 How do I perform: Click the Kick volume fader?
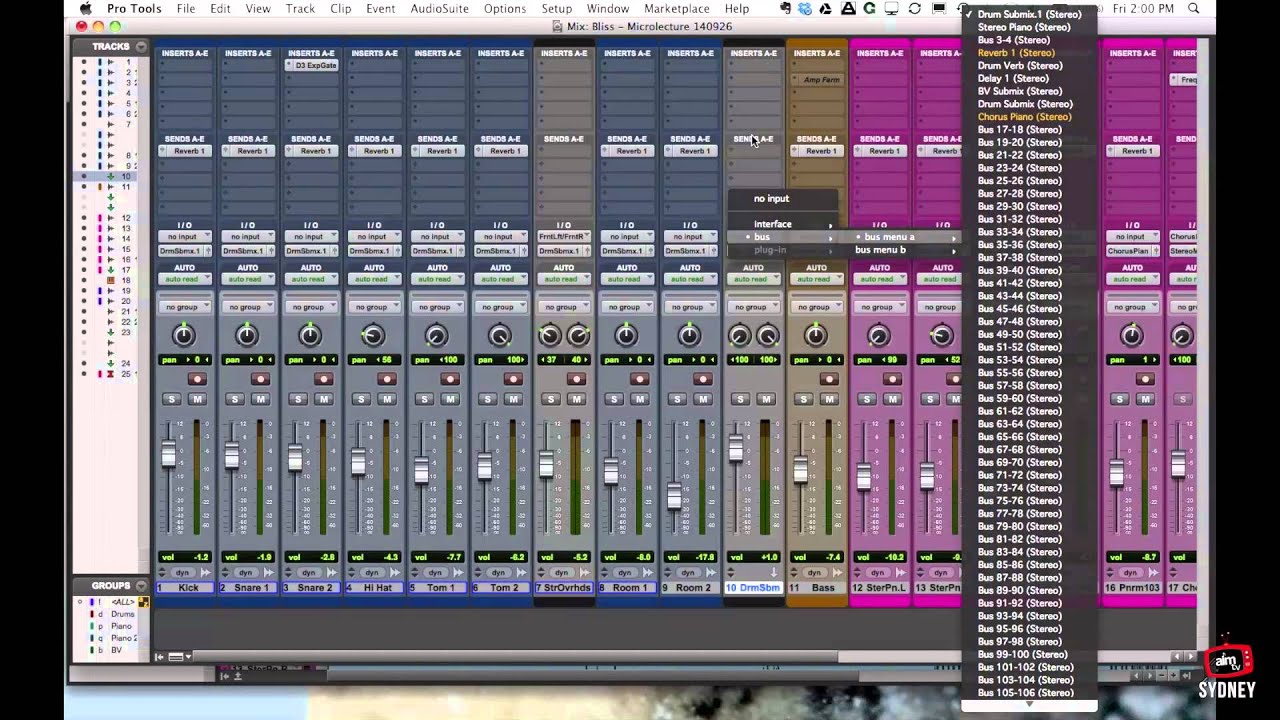point(169,456)
